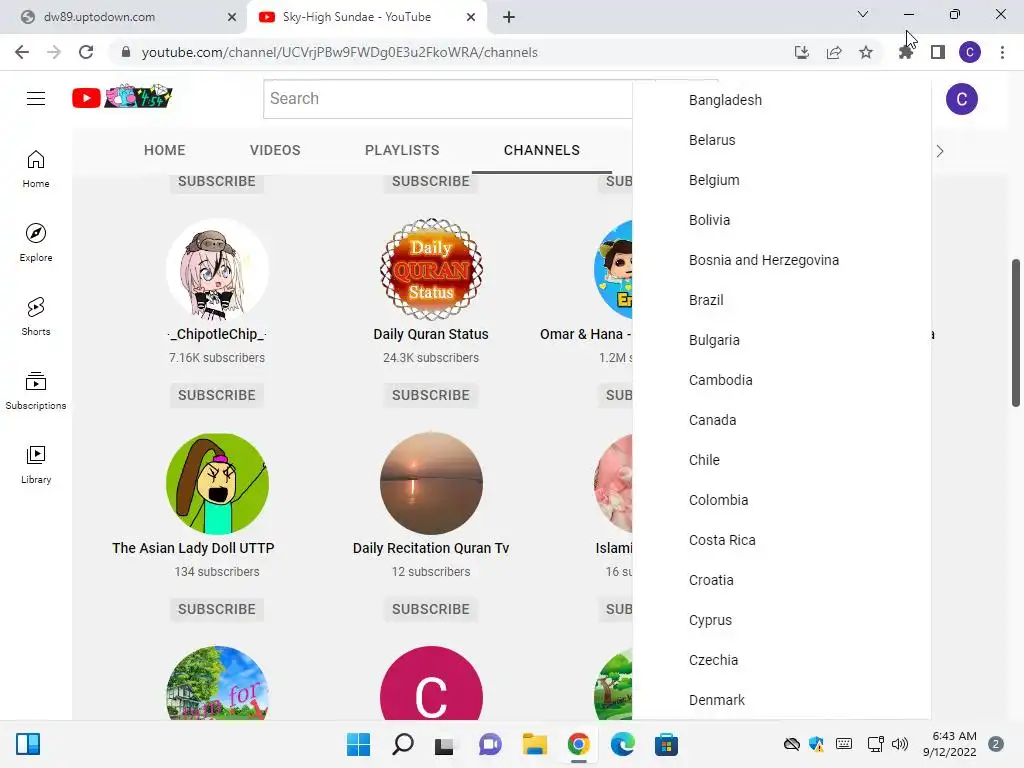Click the YouTube logo
The width and height of the screenshot is (1024, 768).
pyautogui.click(x=121, y=97)
